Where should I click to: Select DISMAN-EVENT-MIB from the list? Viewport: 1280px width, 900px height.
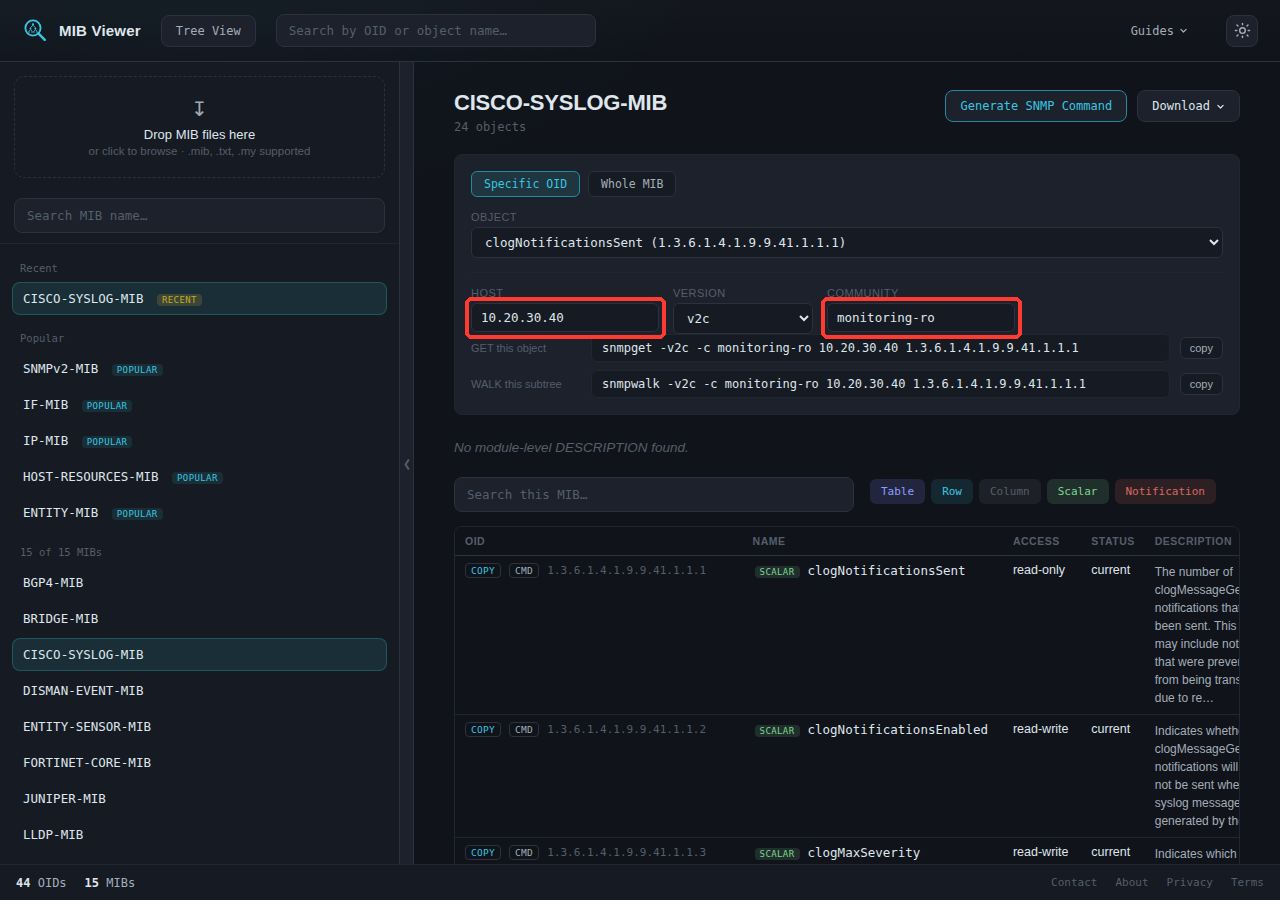point(199,691)
